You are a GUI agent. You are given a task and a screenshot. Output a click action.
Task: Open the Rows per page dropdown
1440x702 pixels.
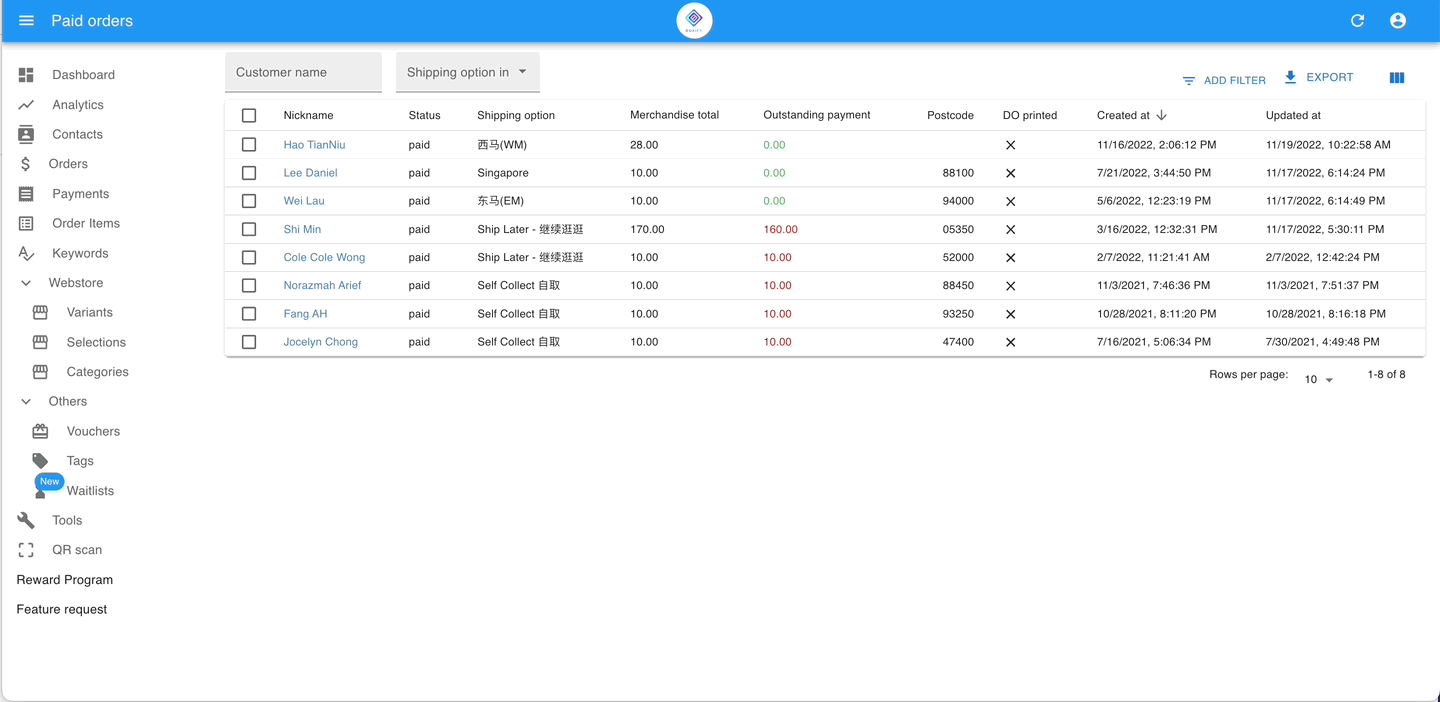tap(1318, 380)
